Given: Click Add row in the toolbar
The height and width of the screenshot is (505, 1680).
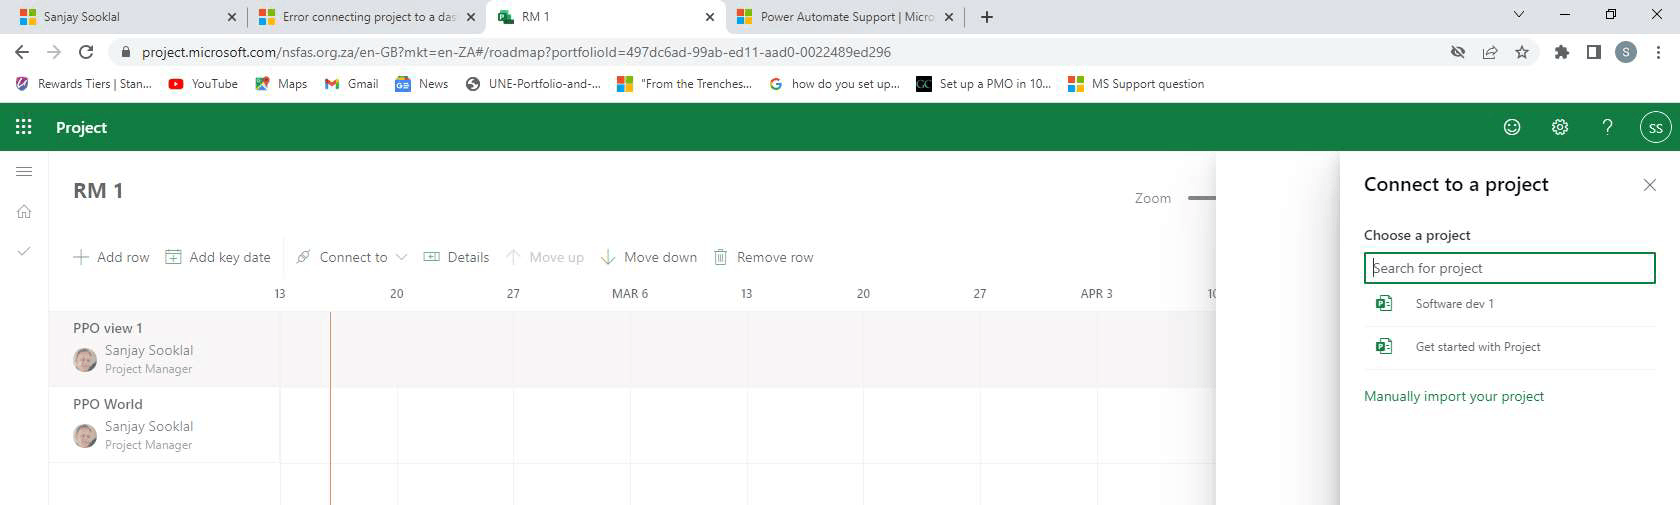Looking at the screenshot, I should point(111,257).
